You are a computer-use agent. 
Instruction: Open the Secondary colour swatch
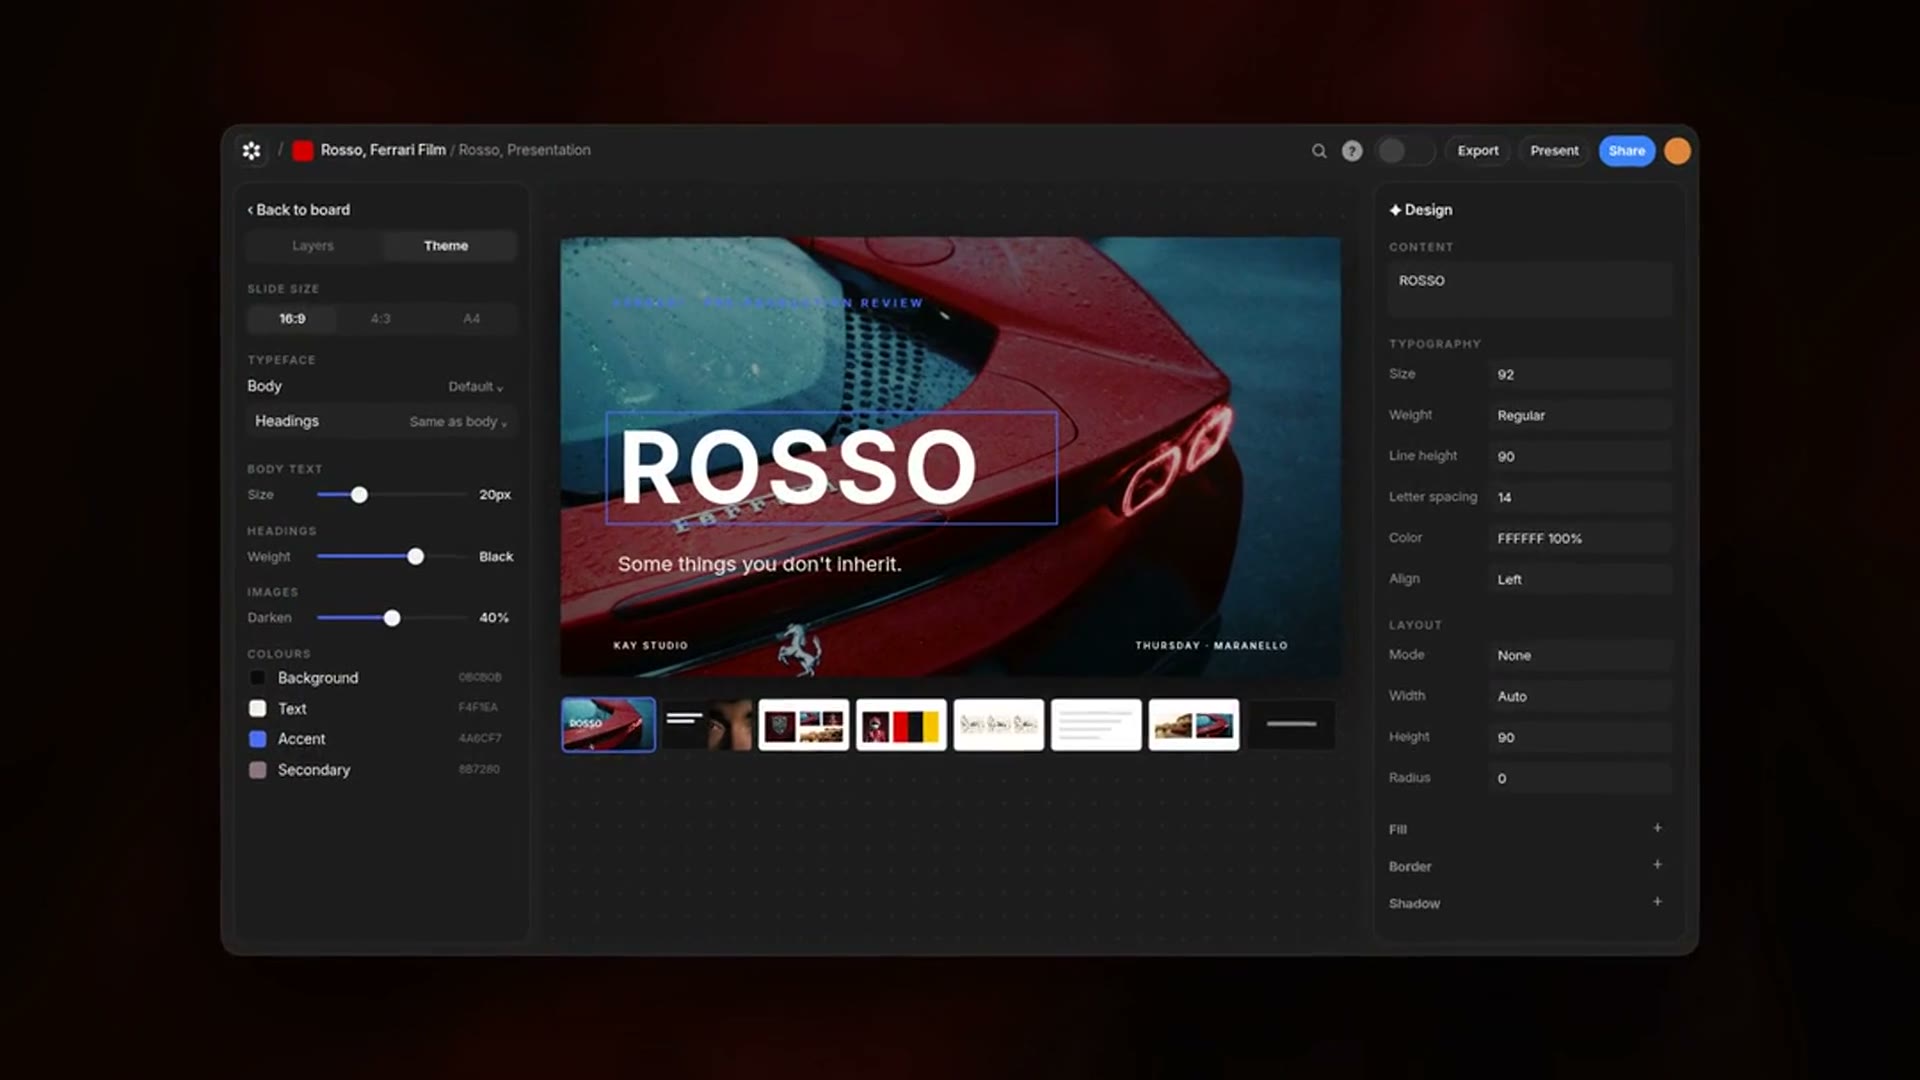tap(257, 770)
